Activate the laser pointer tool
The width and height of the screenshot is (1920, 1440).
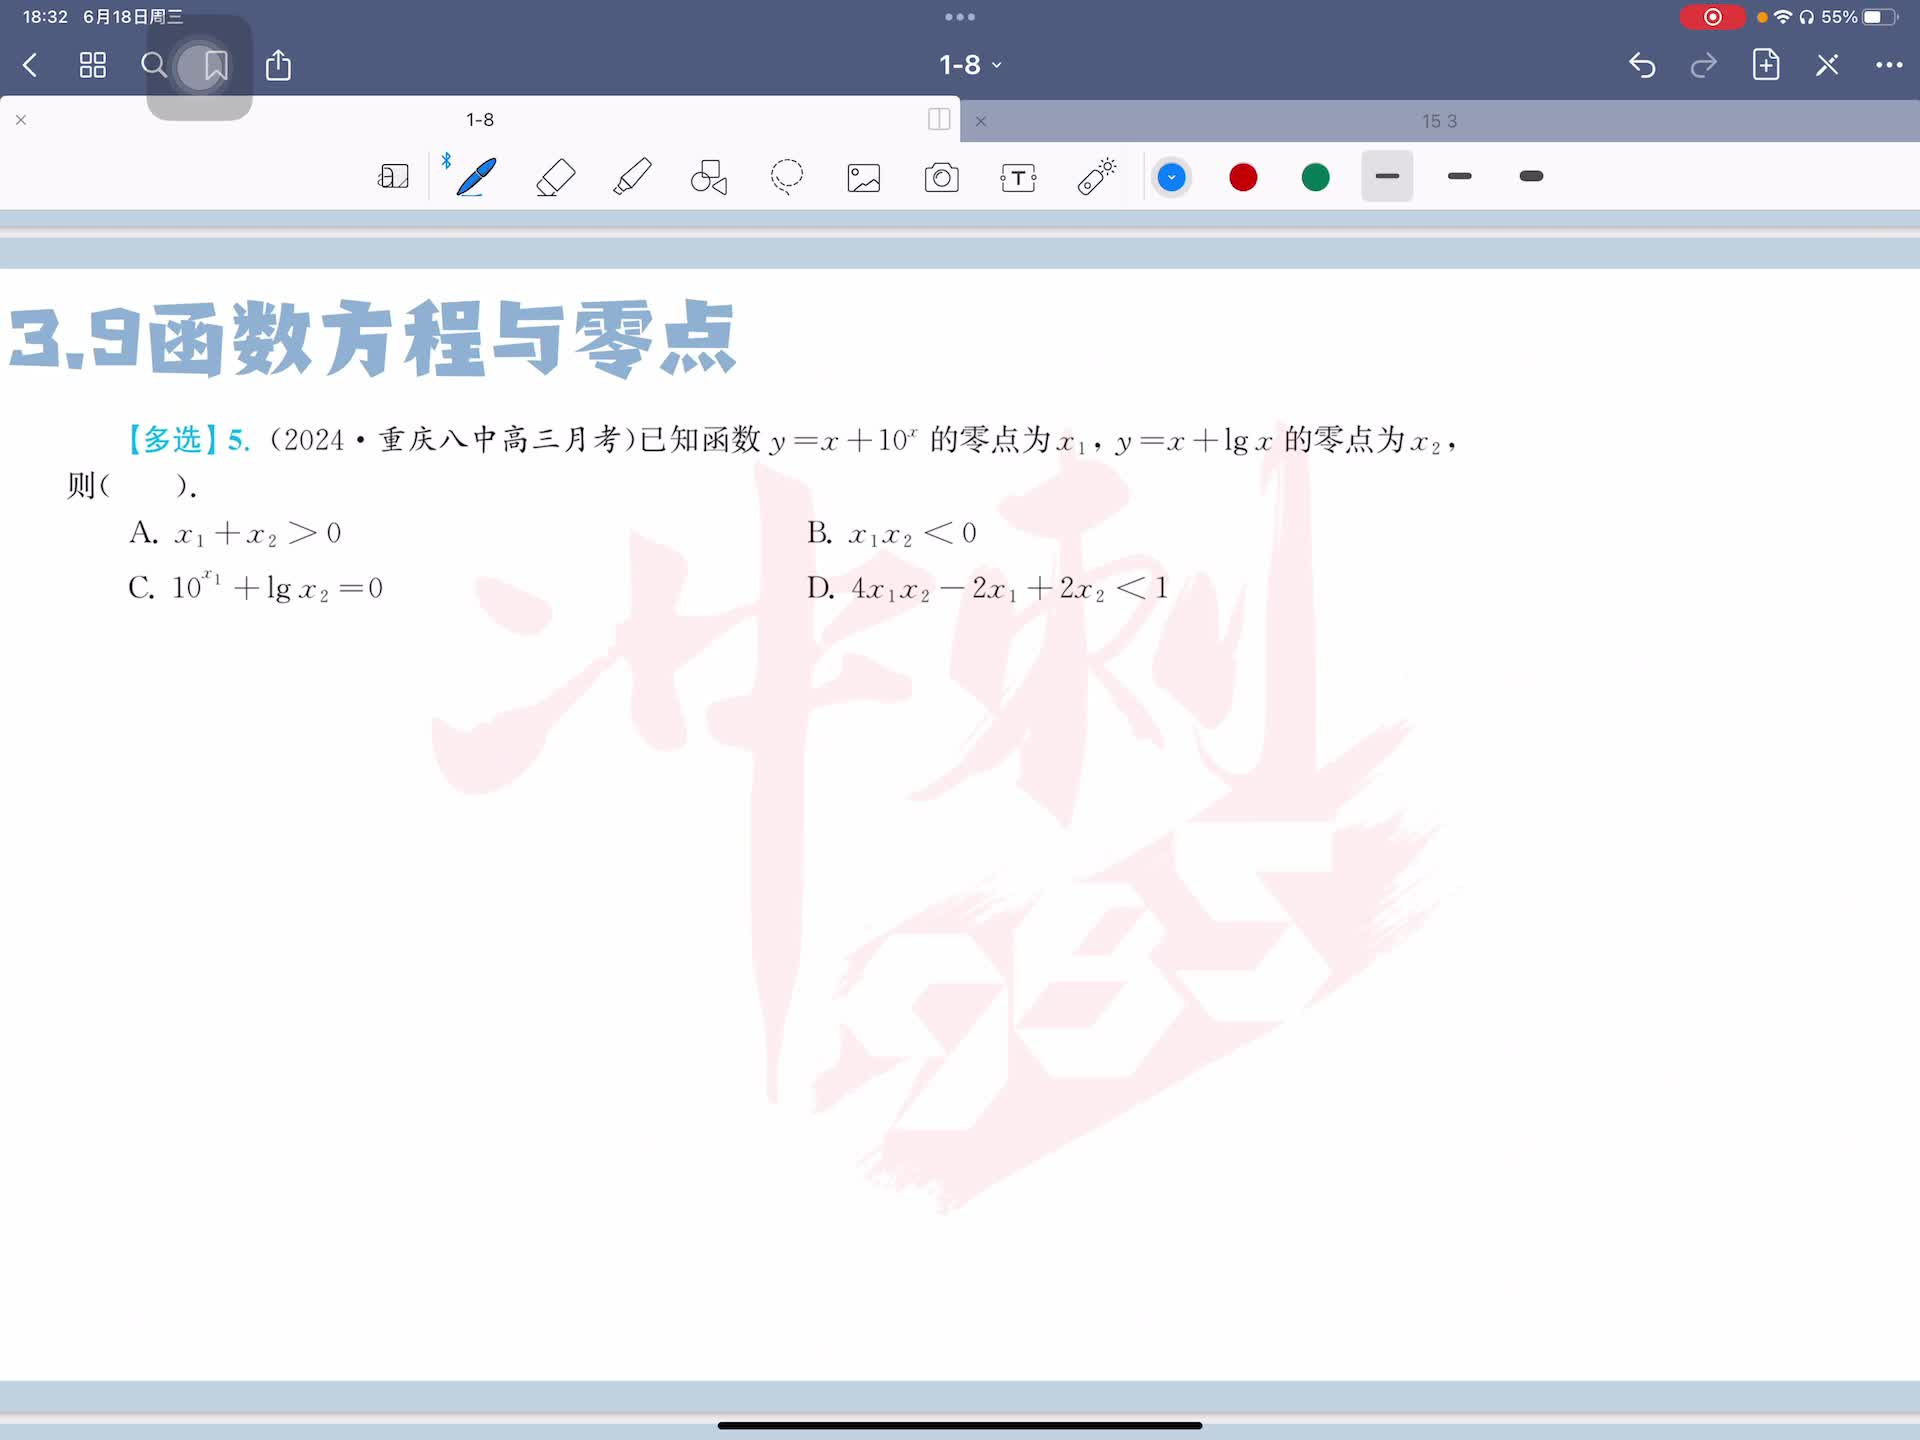click(x=1096, y=177)
